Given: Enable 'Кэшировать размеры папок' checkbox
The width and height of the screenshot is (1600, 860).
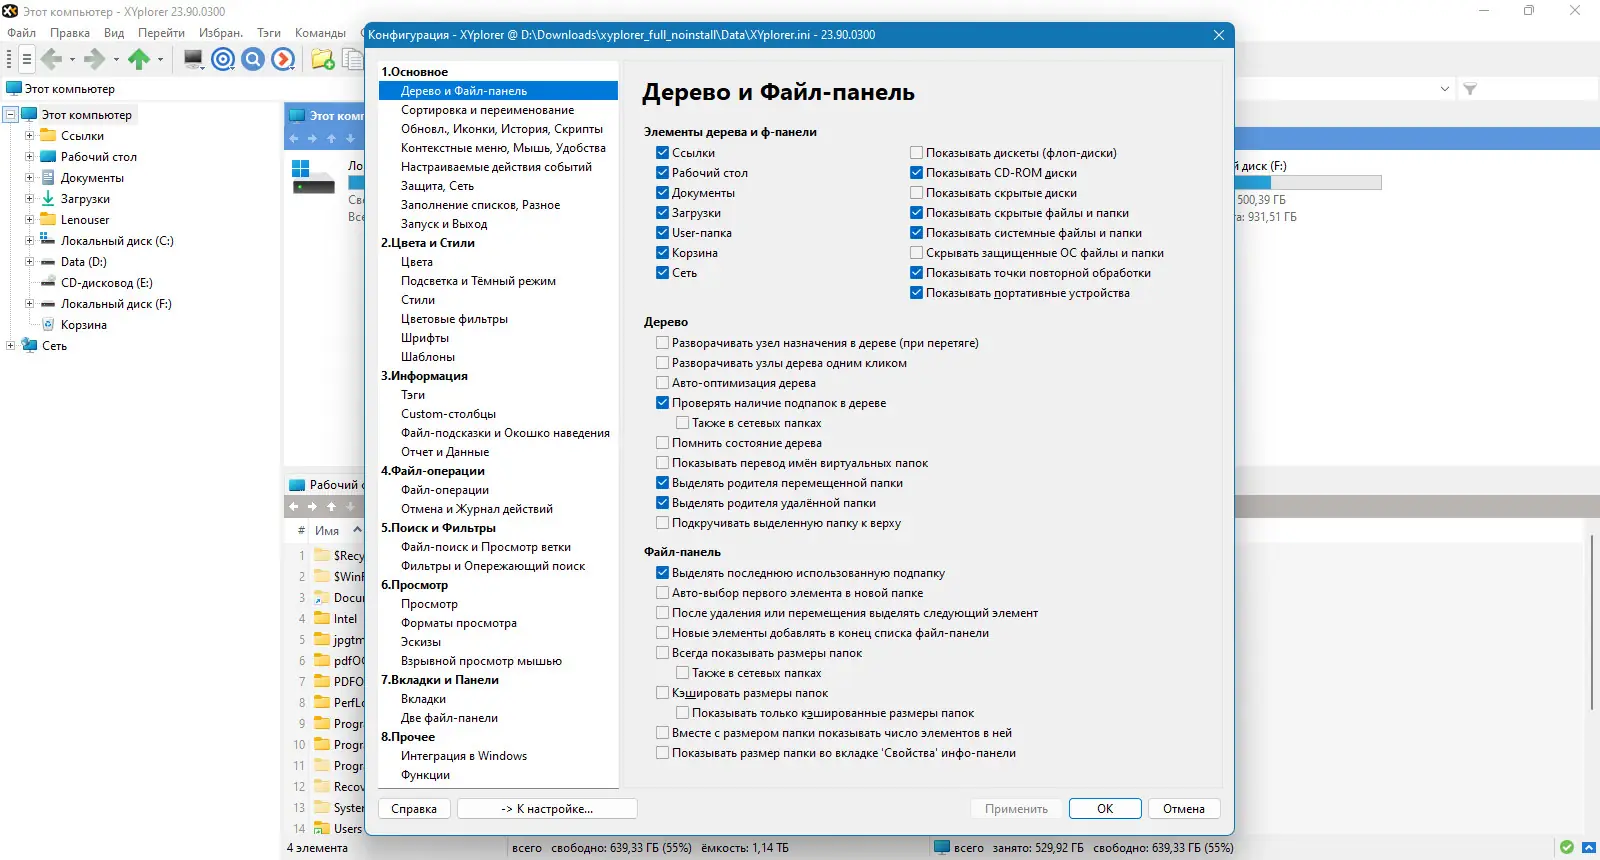Looking at the screenshot, I should pyautogui.click(x=662, y=693).
